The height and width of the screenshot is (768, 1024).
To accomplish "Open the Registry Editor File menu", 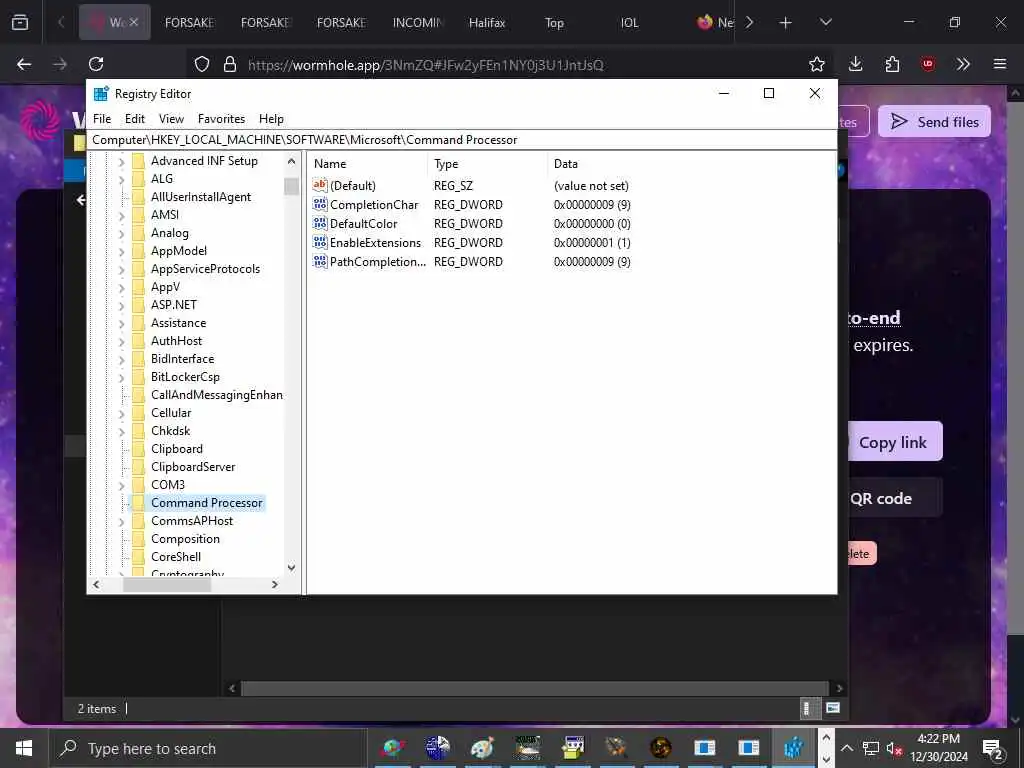I will [x=102, y=119].
